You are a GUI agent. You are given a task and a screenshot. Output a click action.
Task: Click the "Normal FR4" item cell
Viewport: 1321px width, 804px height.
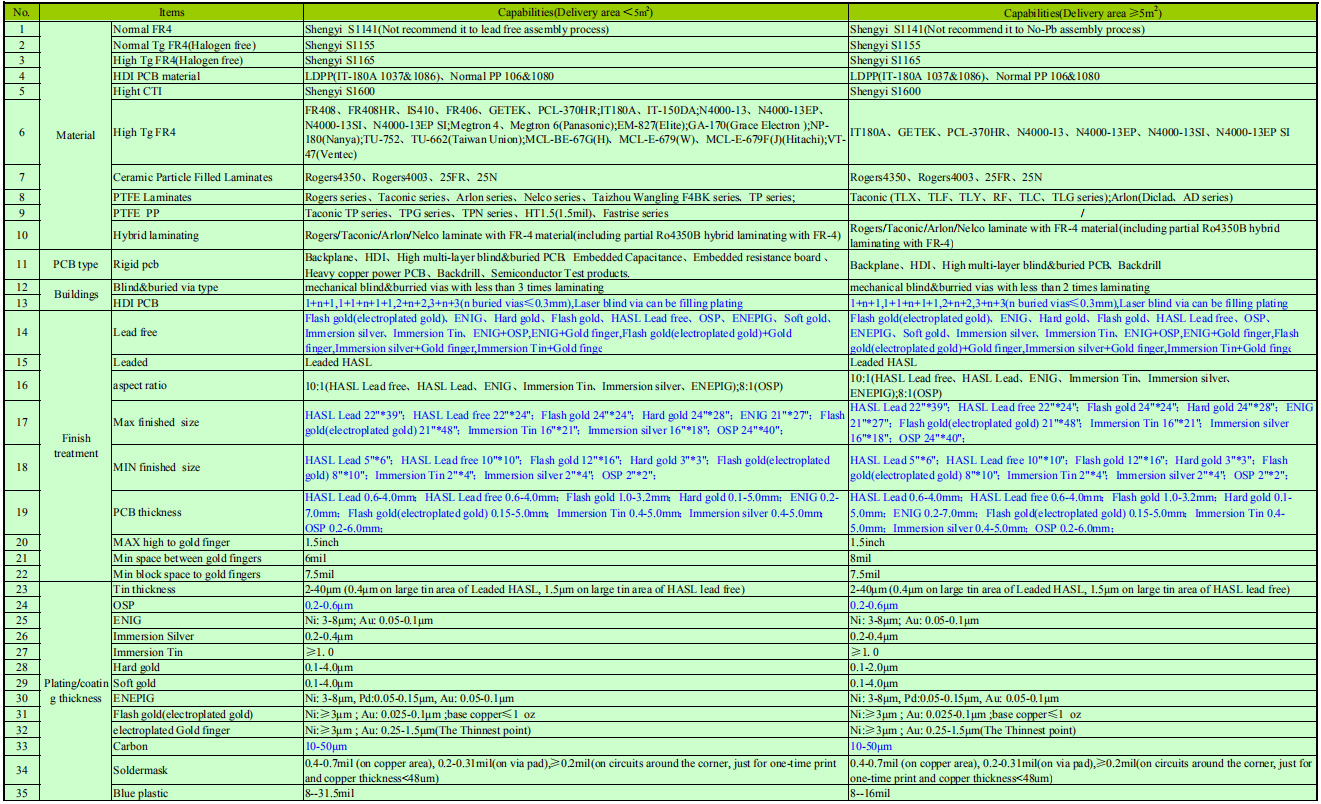(205, 29)
